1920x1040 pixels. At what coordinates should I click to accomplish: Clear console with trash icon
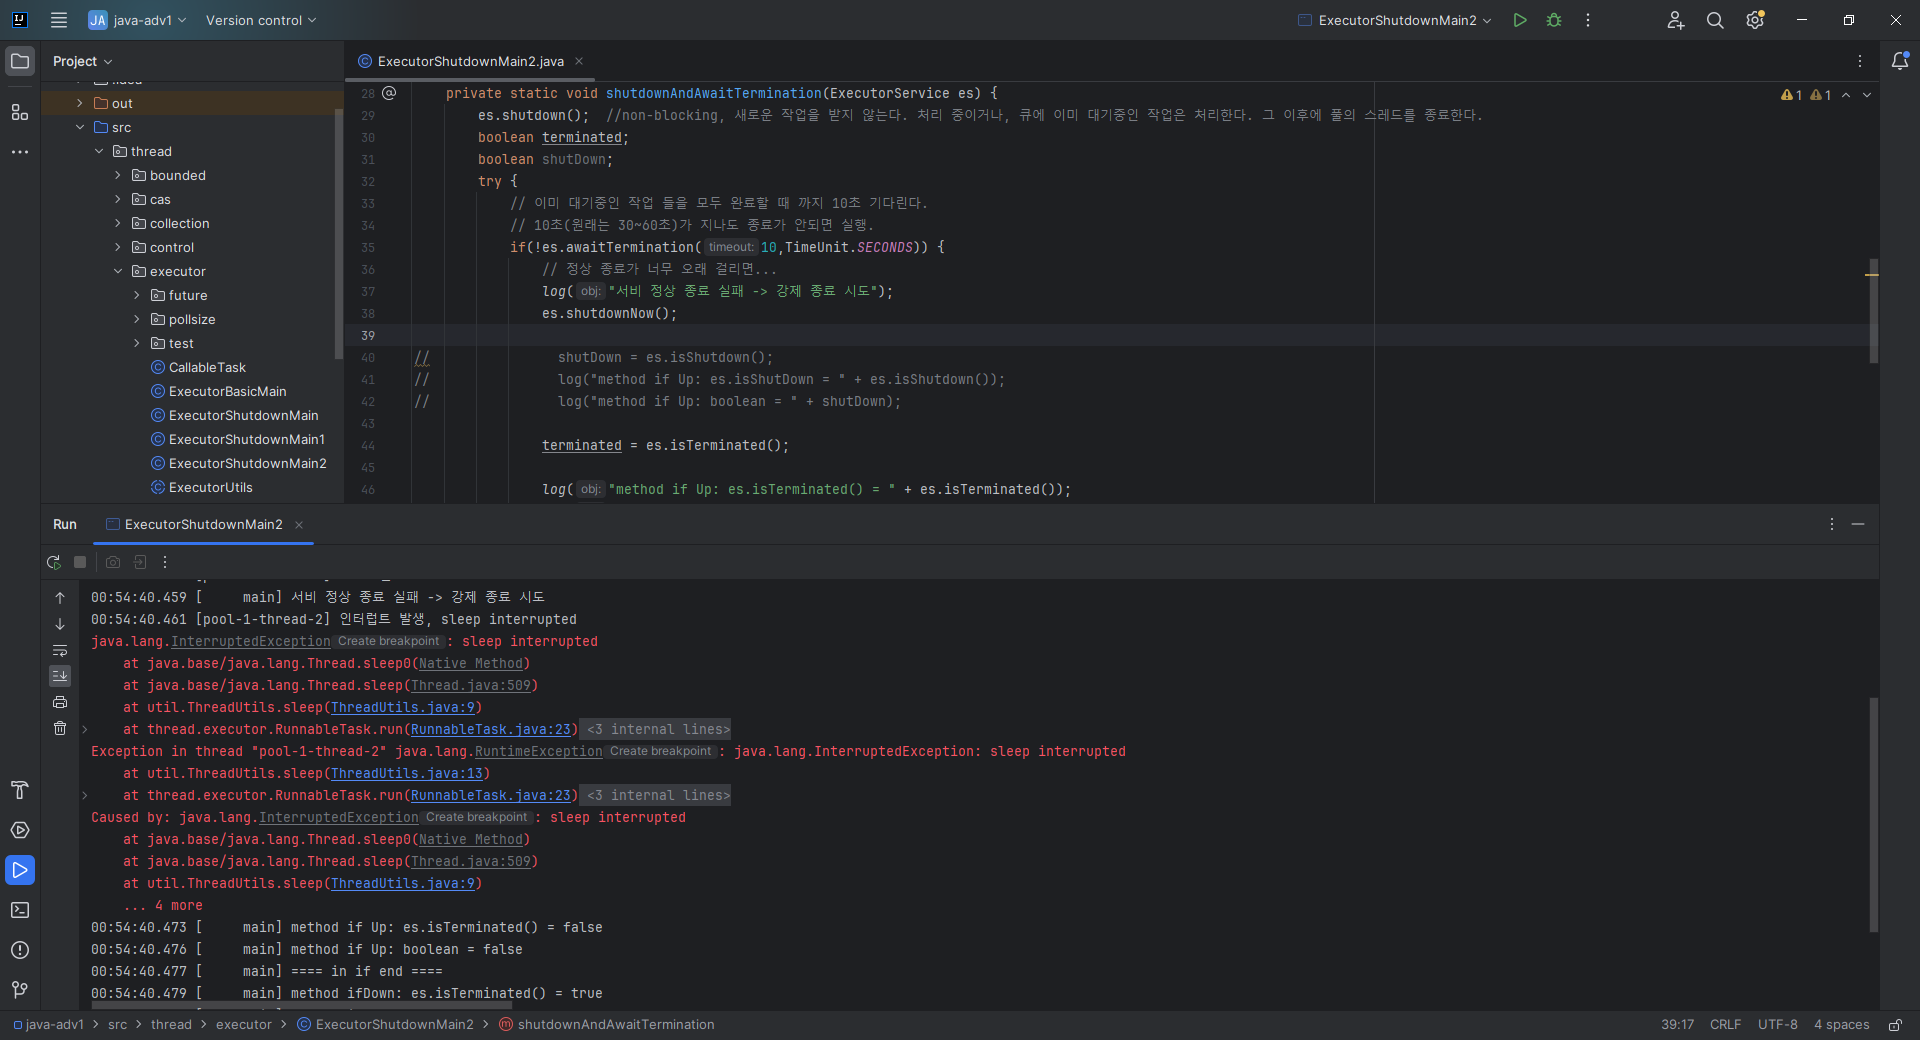click(x=60, y=728)
